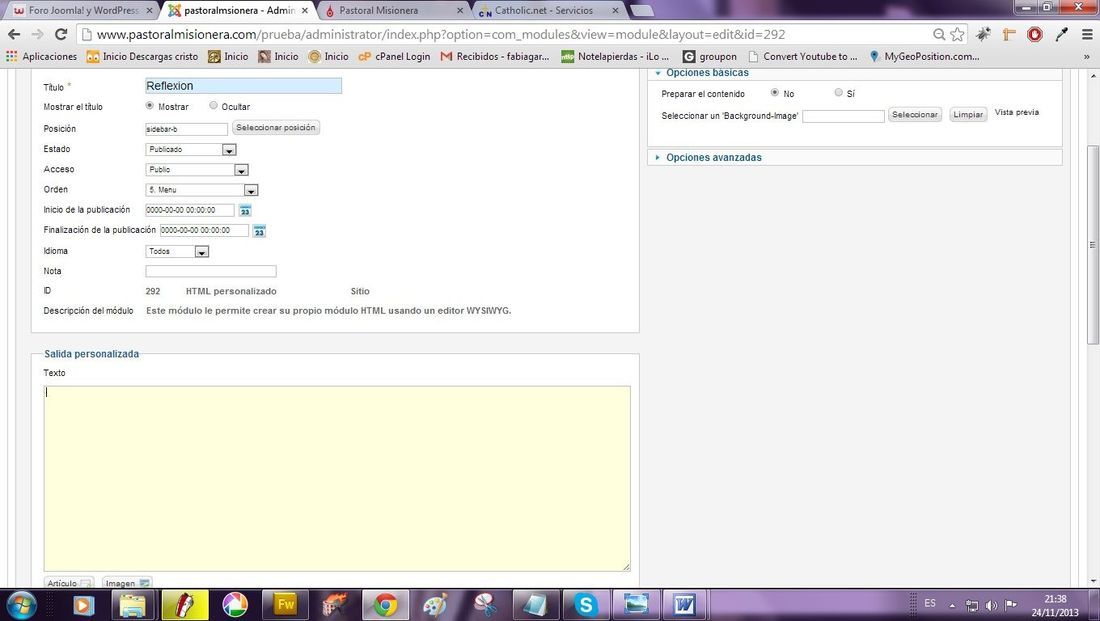Viewport: 1100px width, 621px height.
Task: Open the groupon bookmark
Action: click(710, 56)
